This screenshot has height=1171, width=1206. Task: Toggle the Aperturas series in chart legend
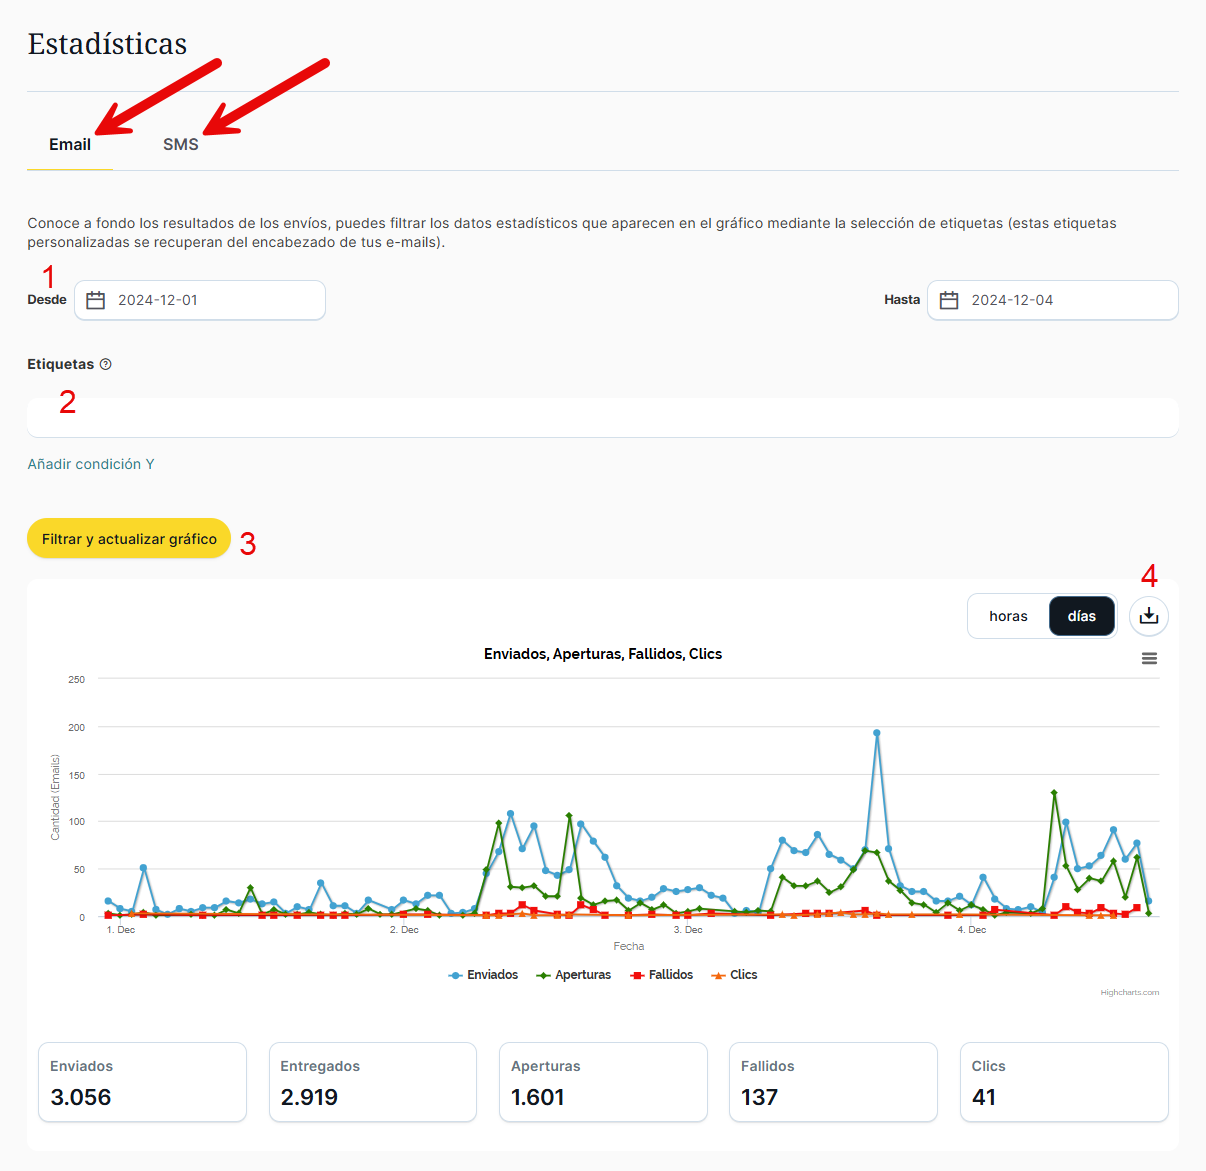[574, 975]
